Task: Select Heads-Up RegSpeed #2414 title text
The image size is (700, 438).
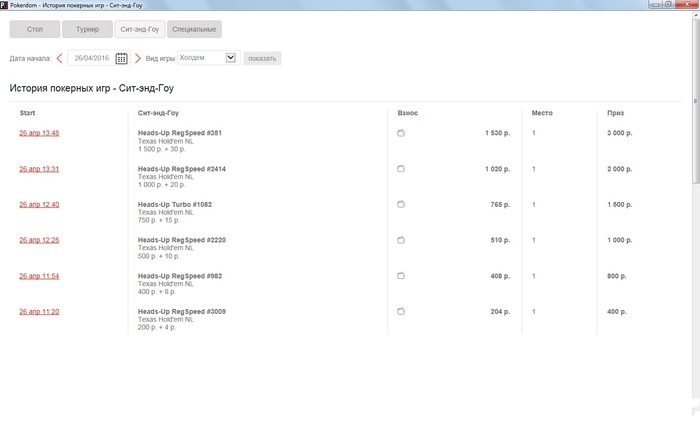Action: 182,169
